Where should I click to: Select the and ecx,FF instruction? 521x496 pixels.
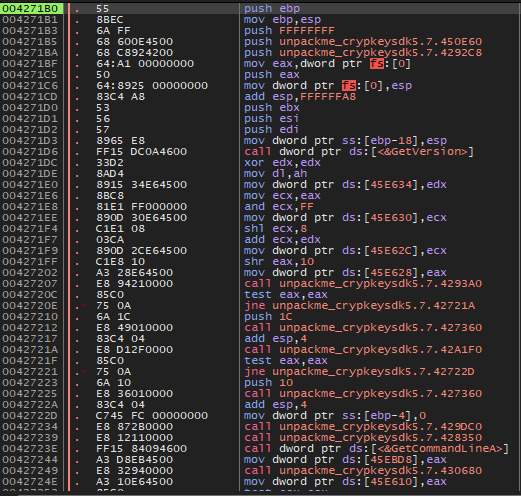click(279, 206)
